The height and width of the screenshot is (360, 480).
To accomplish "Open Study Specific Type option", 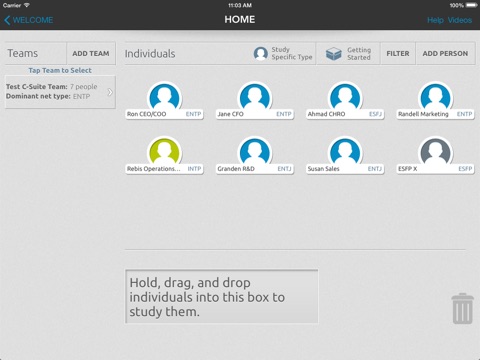I will click(283, 53).
